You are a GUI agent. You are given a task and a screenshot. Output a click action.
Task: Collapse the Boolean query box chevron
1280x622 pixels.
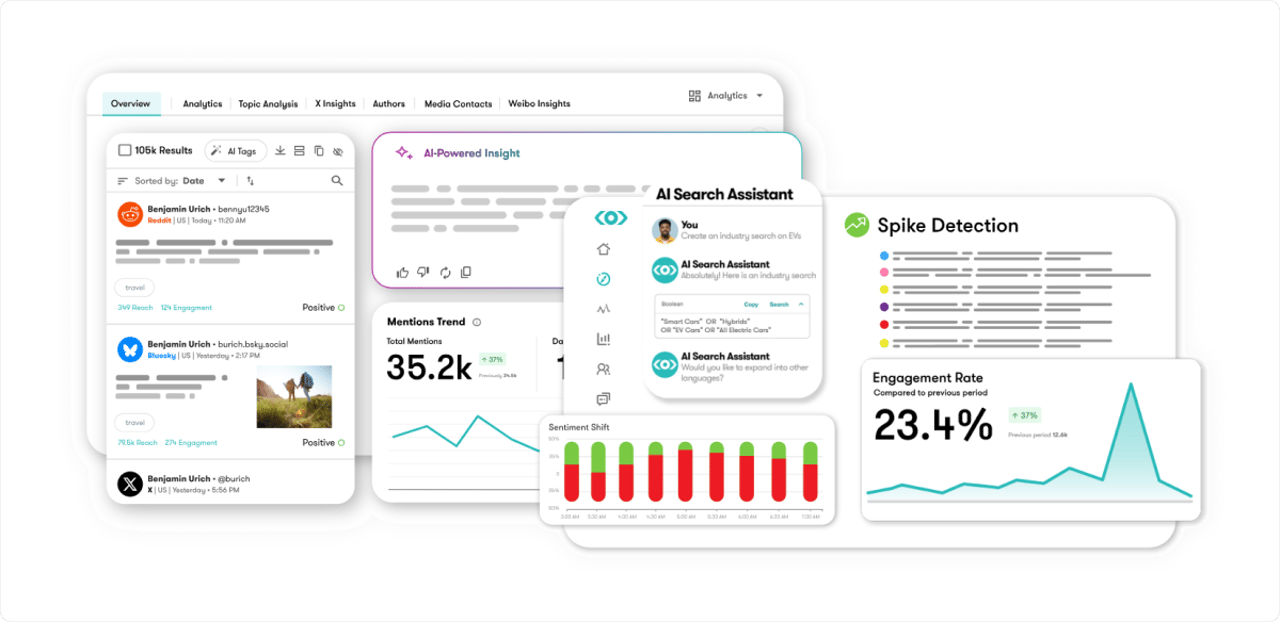coord(800,304)
